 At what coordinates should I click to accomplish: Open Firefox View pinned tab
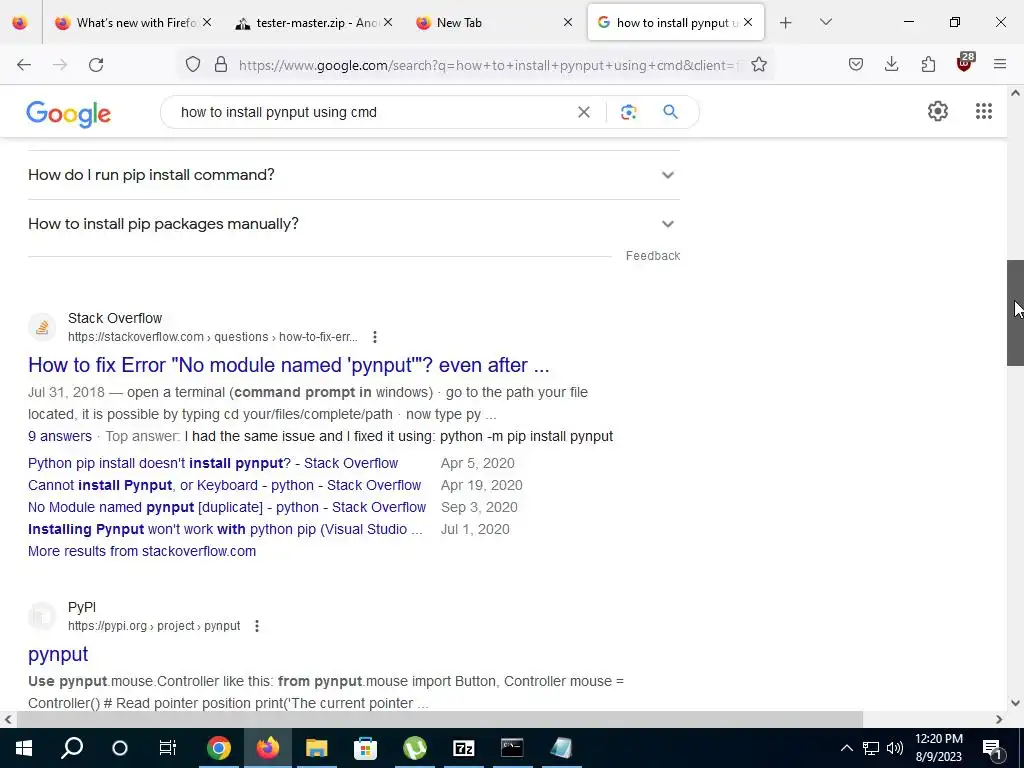20,22
